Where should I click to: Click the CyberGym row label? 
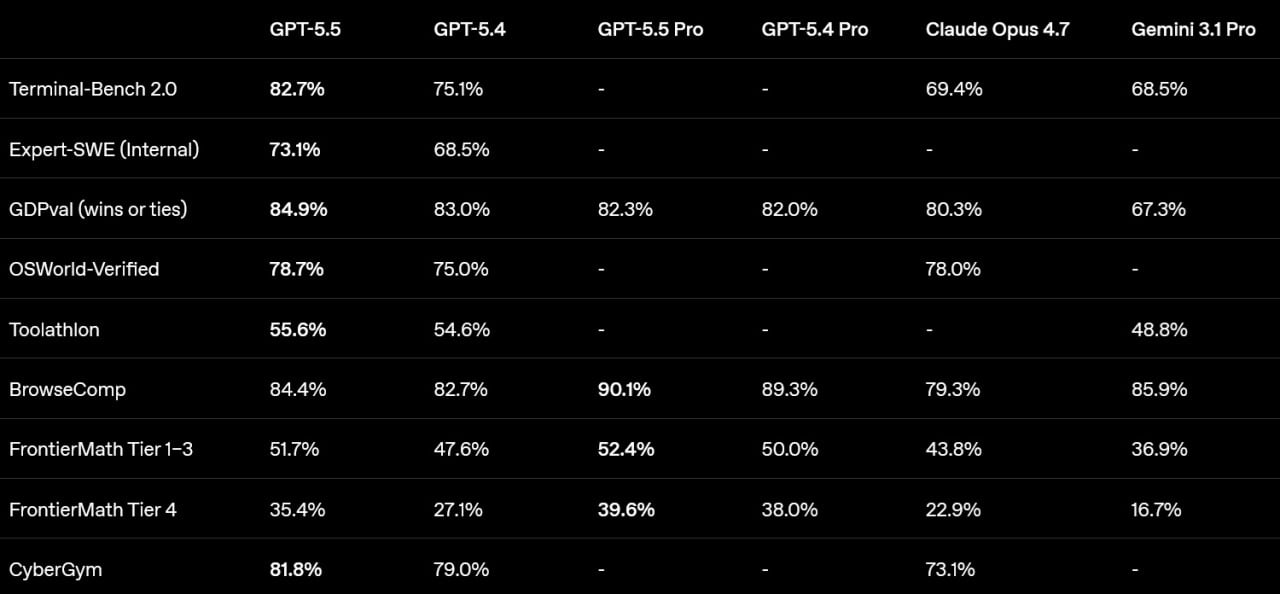tap(55, 569)
